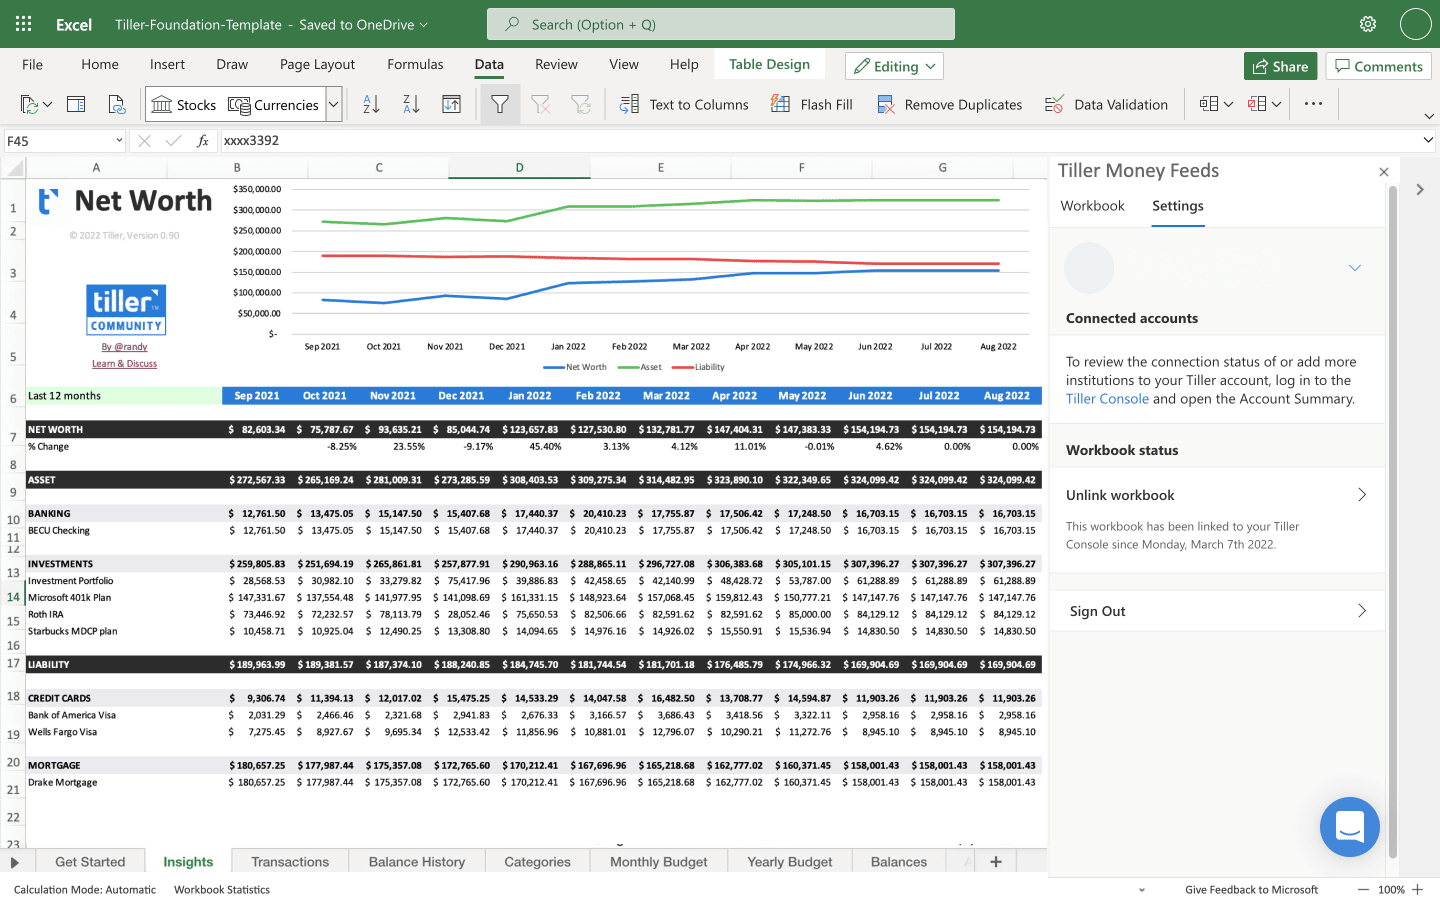1440x900 pixels.
Task: Open the blue chat support bubble
Action: tap(1349, 827)
